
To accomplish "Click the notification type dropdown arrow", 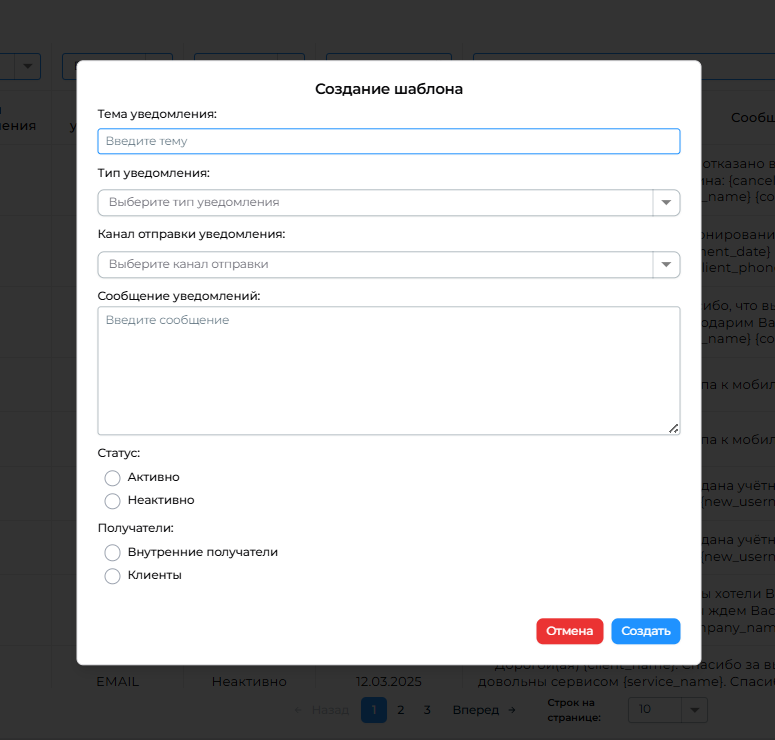I will (x=666, y=202).
